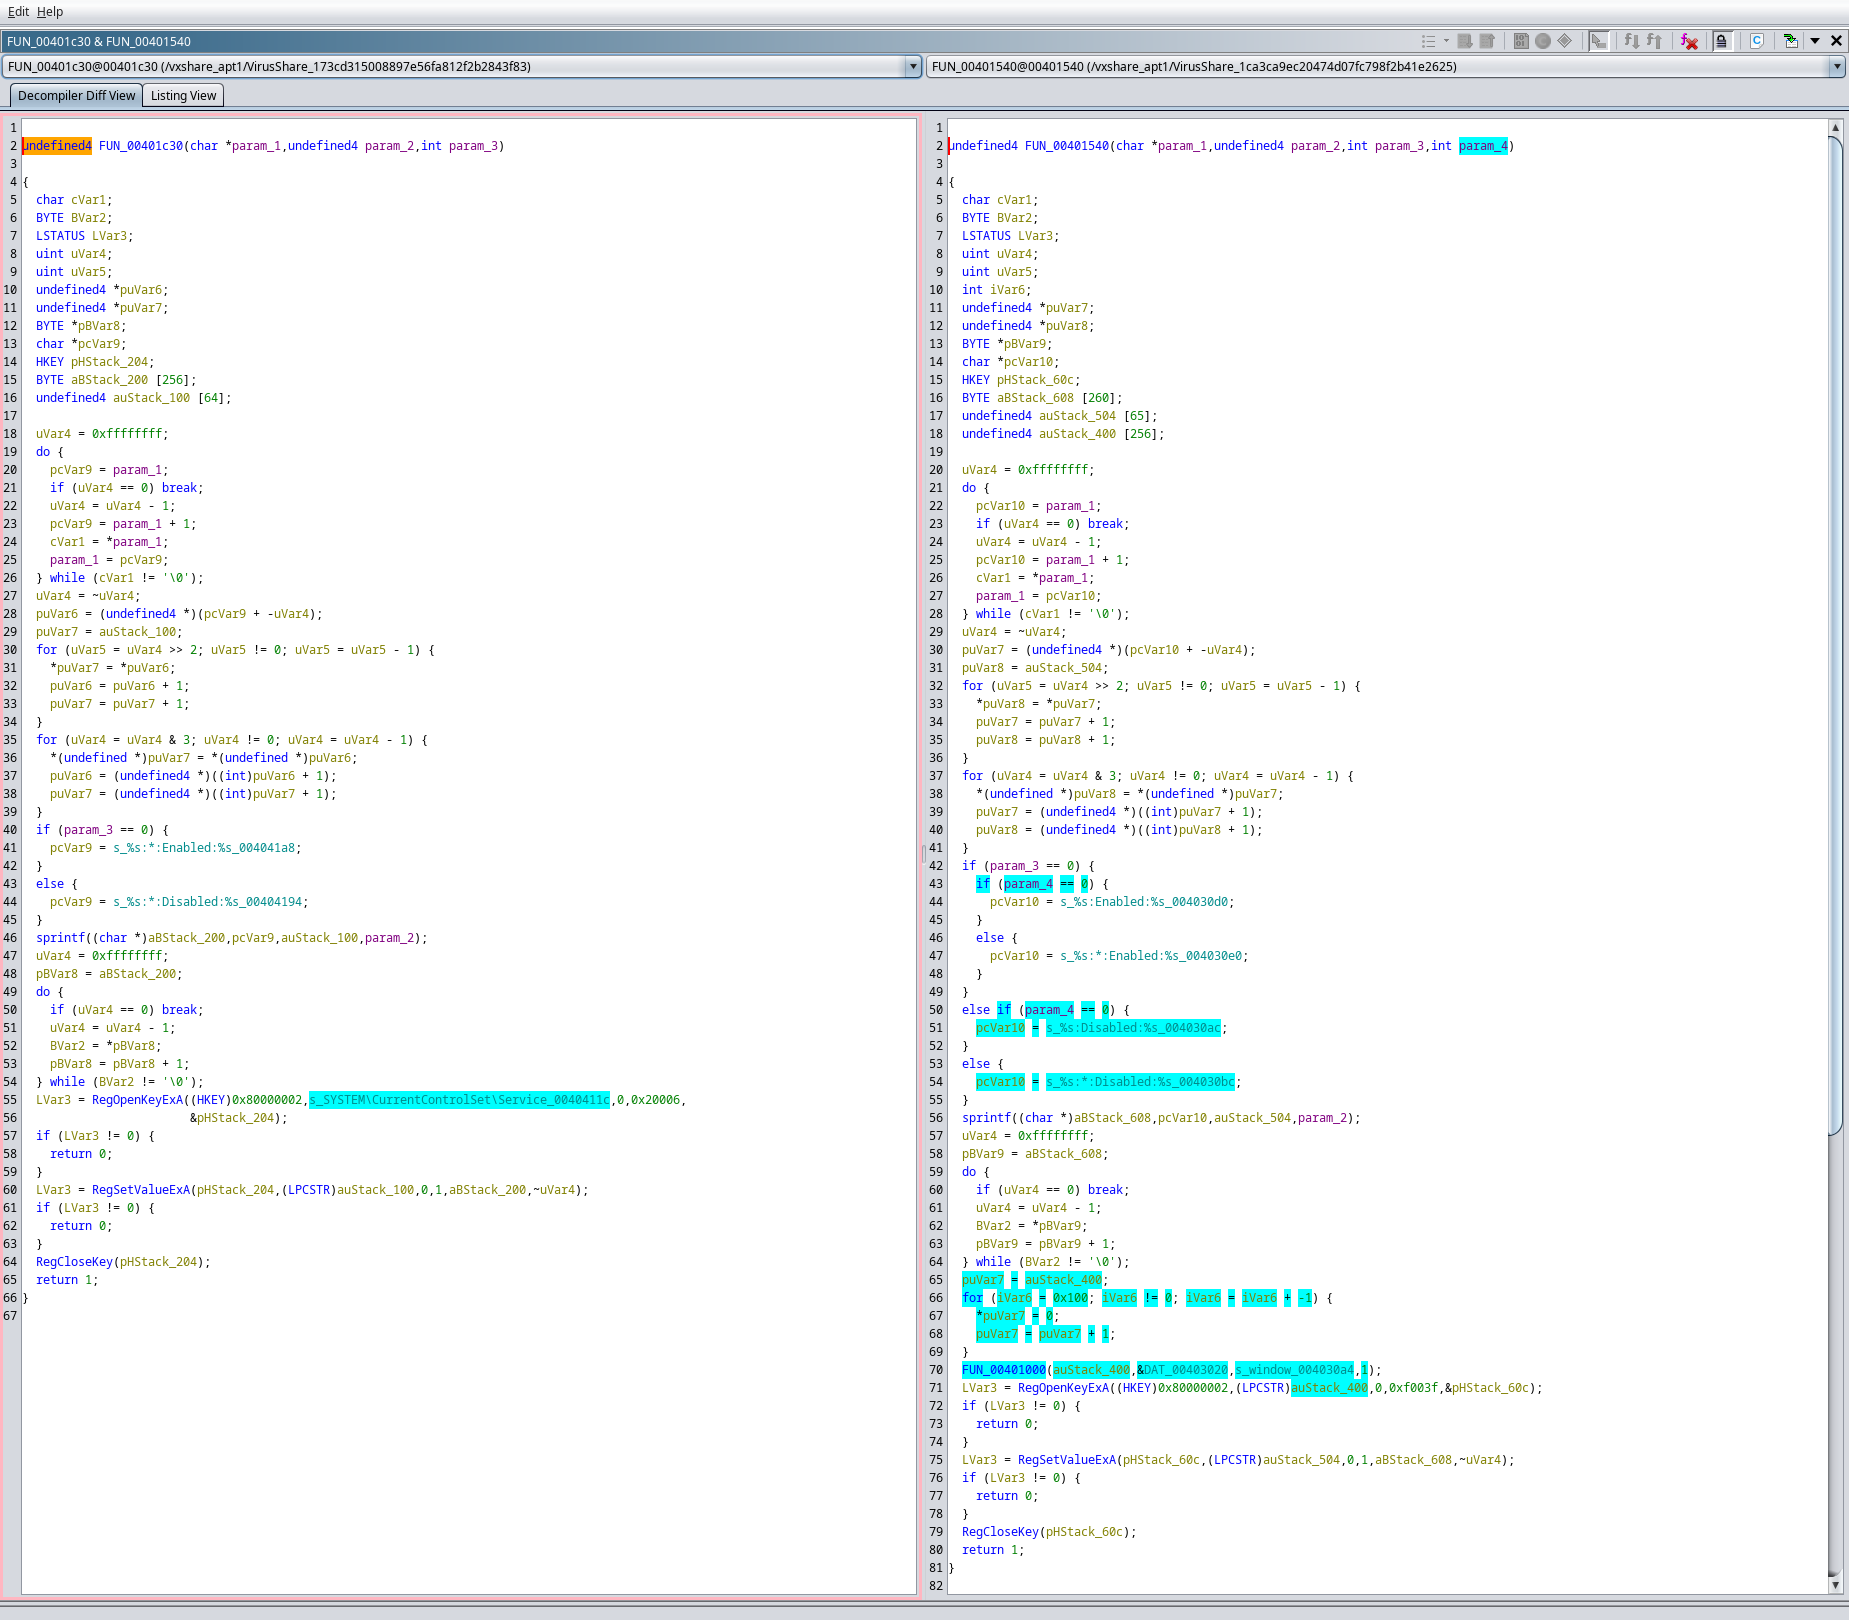Click RegOpenKeyExA call in left pane
This screenshot has height=1620, width=1849.
point(138,1100)
